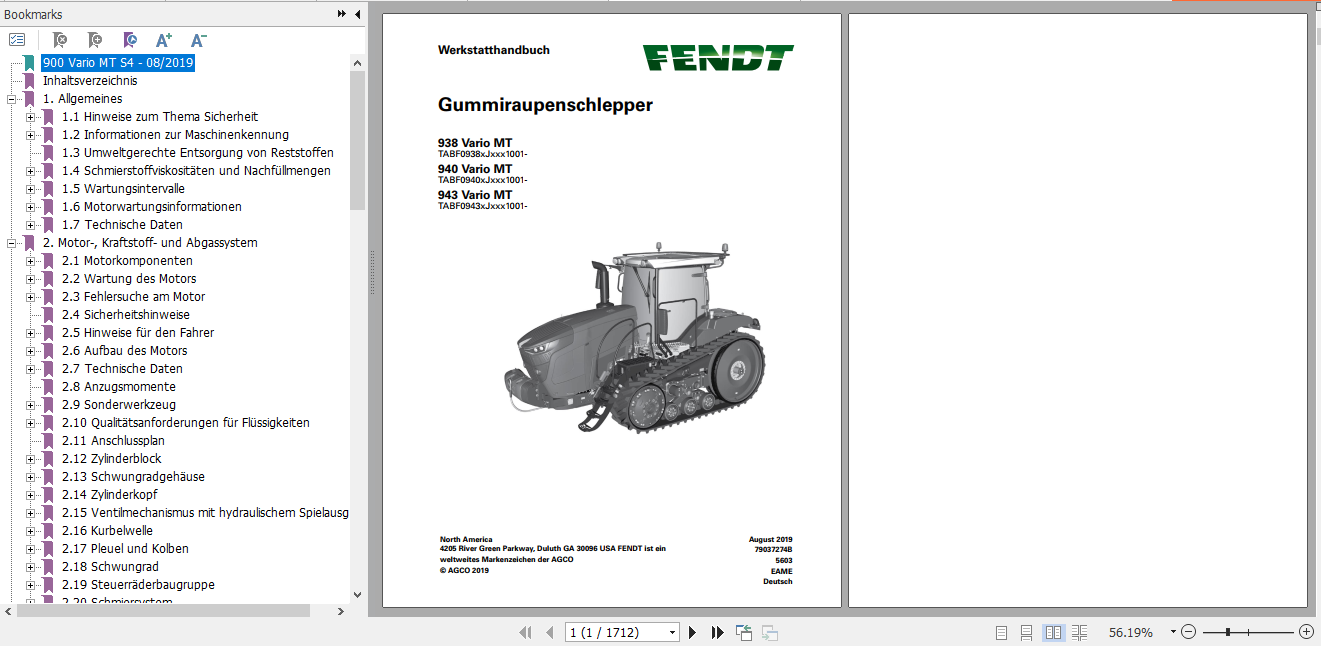
Task: Open bookmark 2.17 Pleuel und Kolben
Action: click(x=125, y=549)
